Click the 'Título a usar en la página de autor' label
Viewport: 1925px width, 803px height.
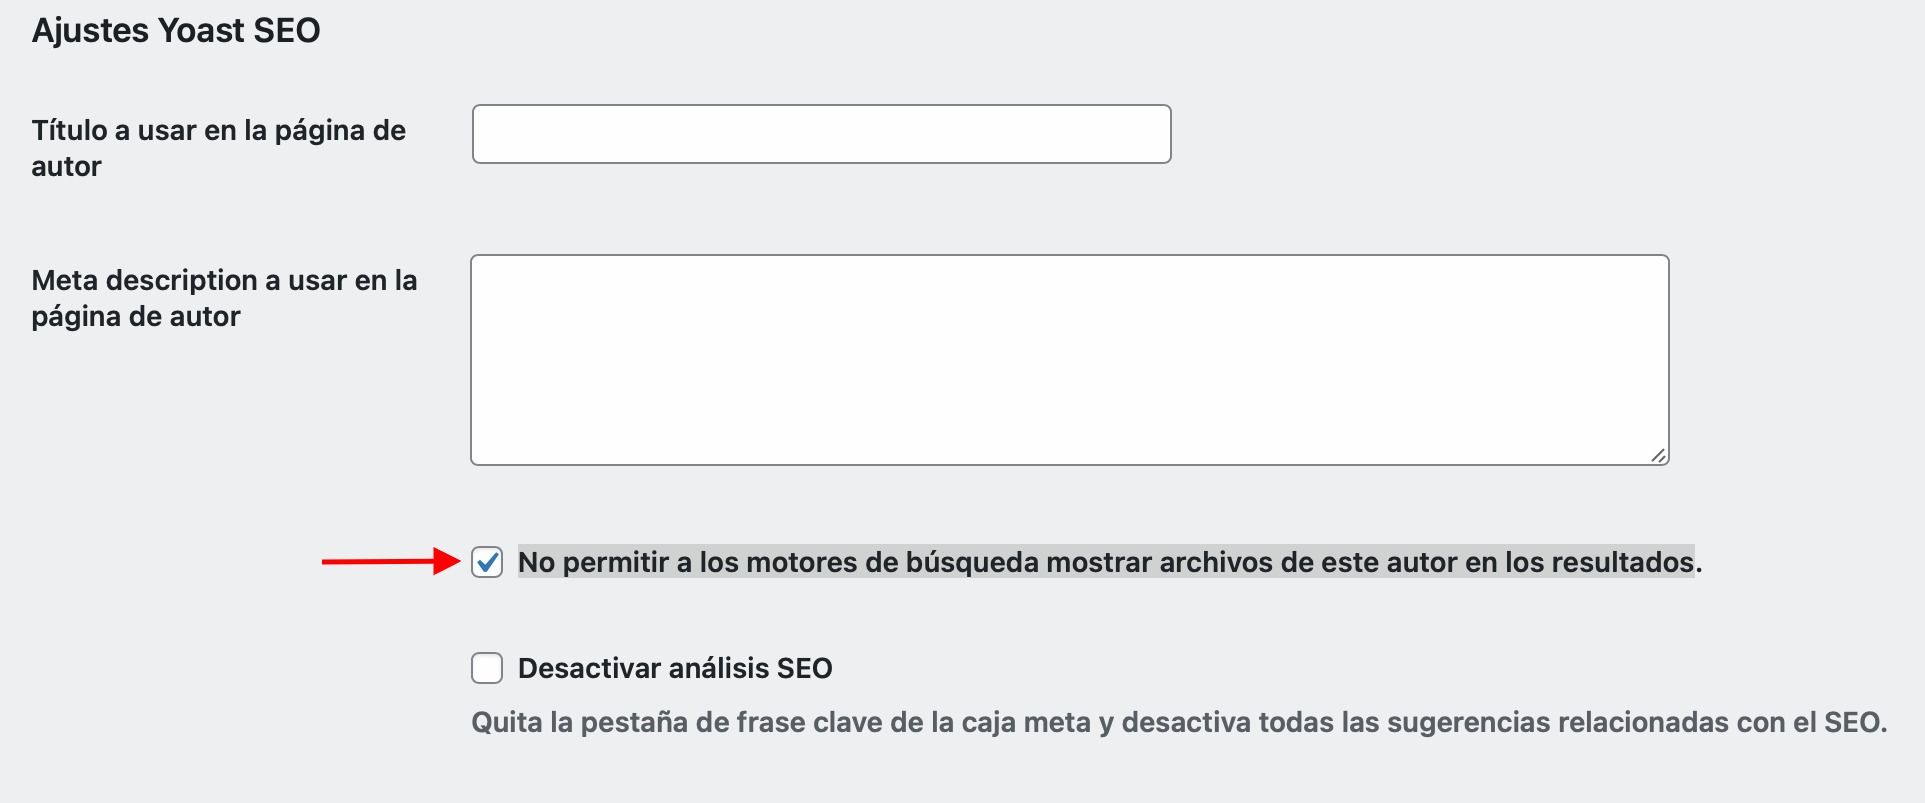pos(218,148)
